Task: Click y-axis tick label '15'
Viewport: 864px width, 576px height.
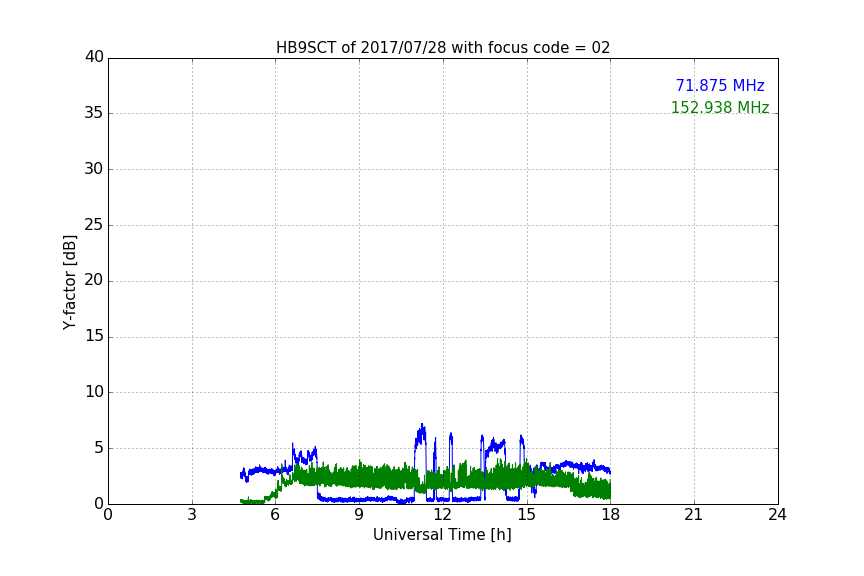Action: click(94, 336)
